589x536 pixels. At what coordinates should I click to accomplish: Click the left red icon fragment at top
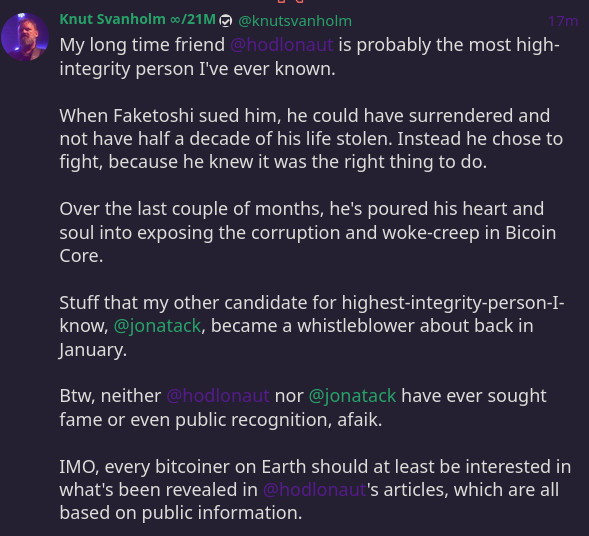point(281,2)
